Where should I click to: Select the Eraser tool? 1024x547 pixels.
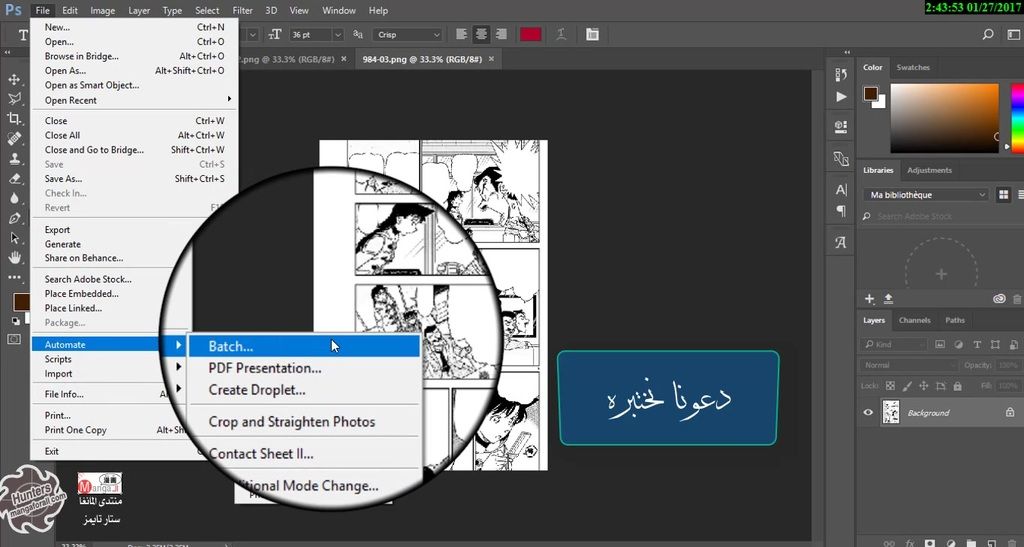tap(14, 178)
